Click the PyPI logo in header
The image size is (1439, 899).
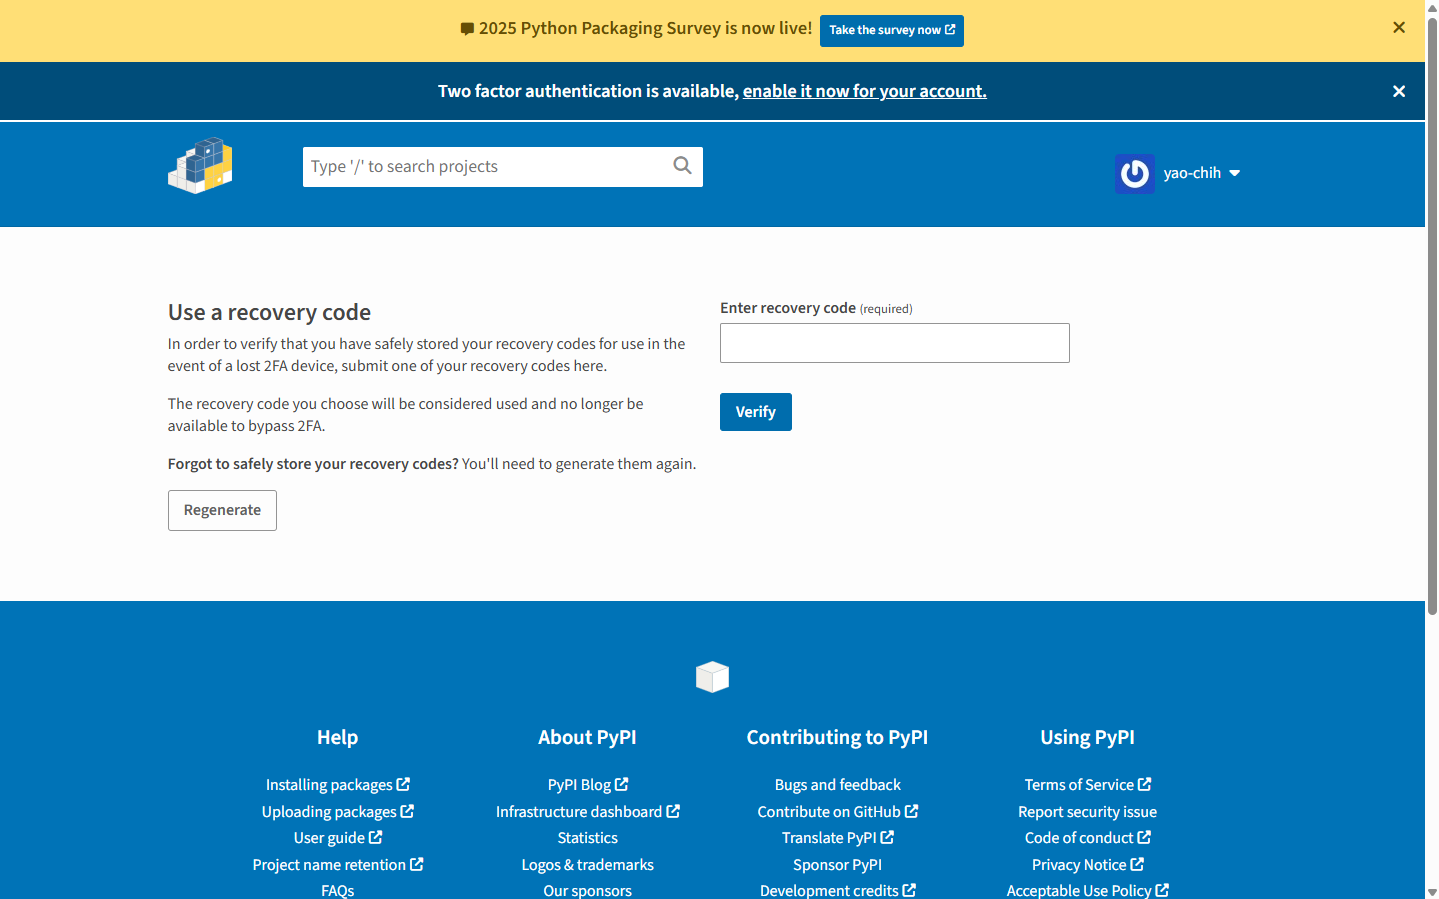pos(200,166)
